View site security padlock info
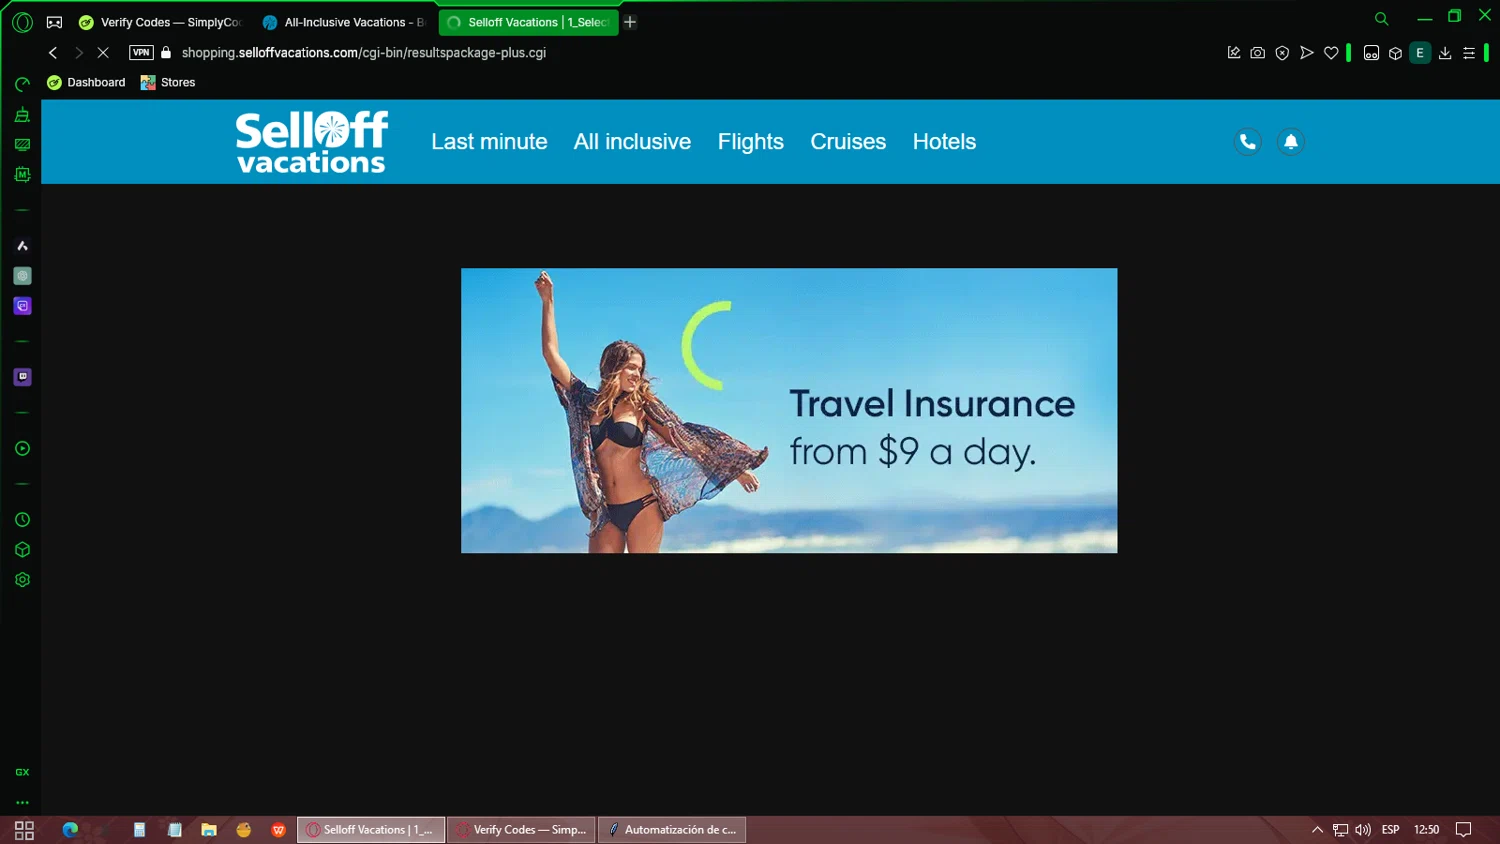This screenshot has height=844, width=1500. (166, 53)
